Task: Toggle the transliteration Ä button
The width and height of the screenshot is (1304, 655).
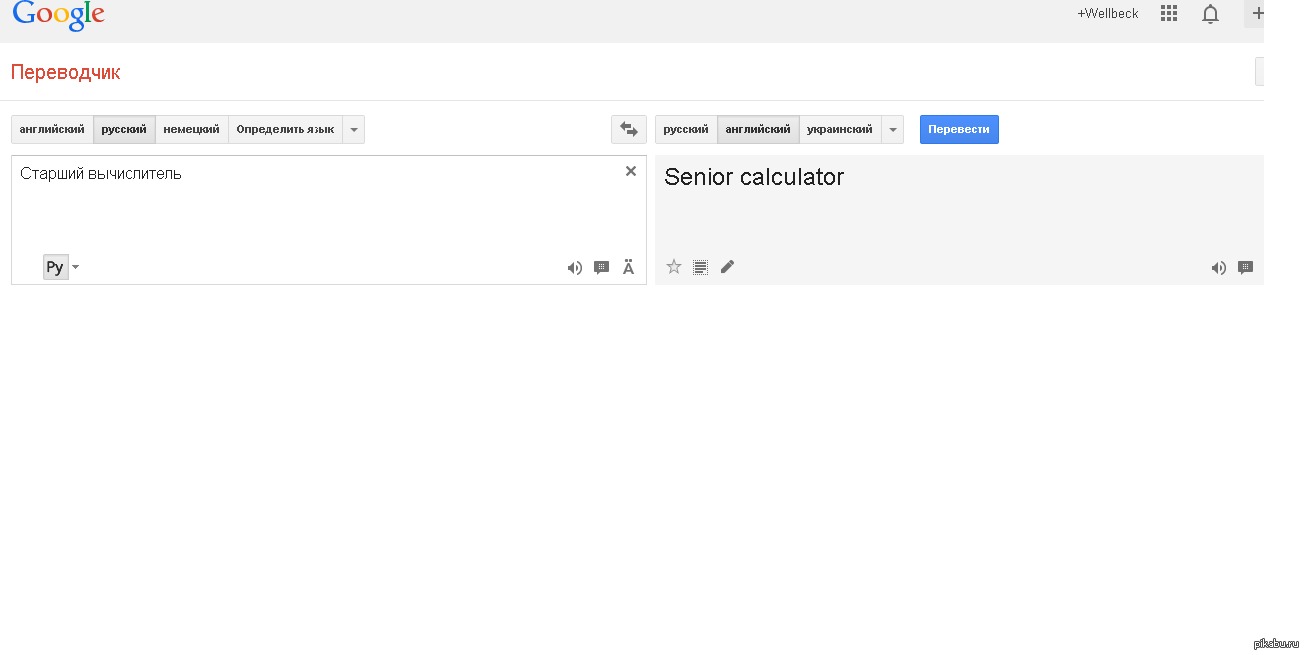Action: tap(628, 268)
